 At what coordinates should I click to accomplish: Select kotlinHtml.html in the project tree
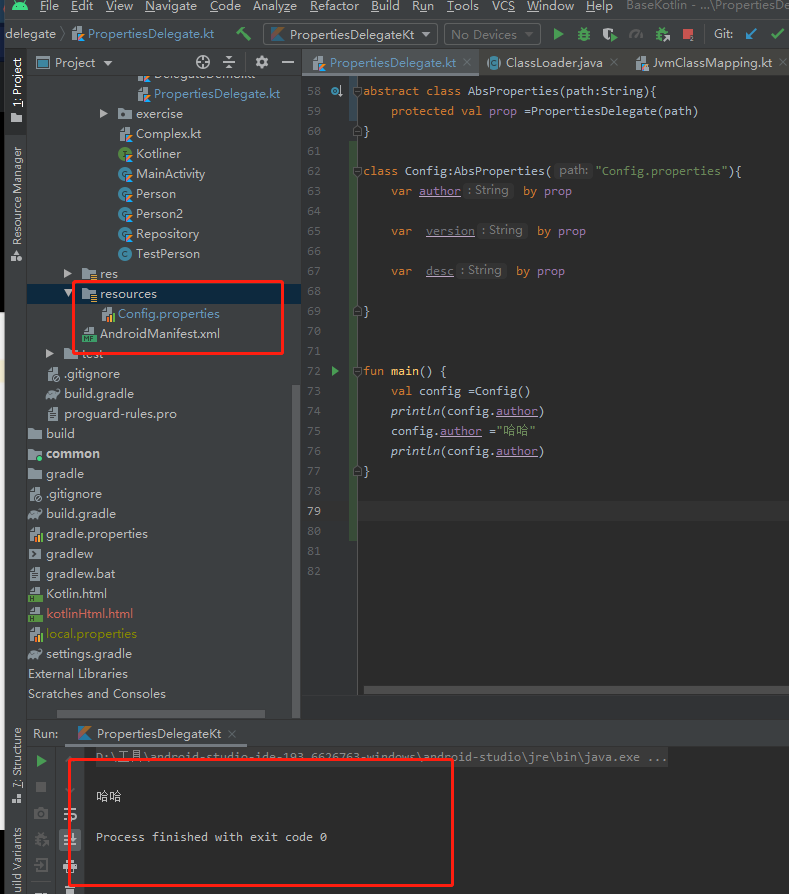81,613
